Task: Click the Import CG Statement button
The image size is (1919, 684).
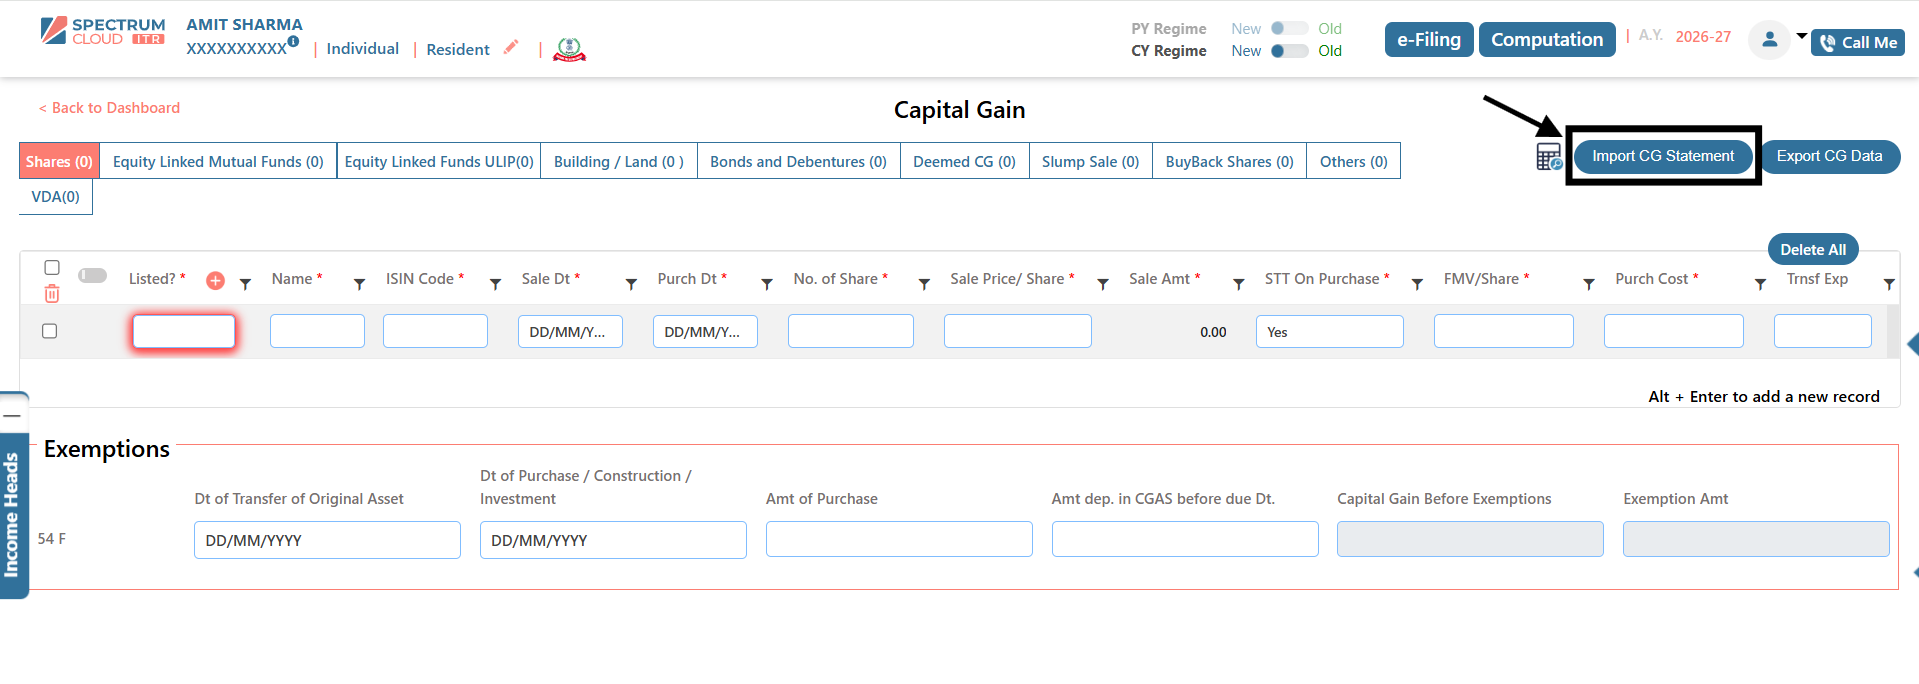Action: click(x=1662, y=156)
